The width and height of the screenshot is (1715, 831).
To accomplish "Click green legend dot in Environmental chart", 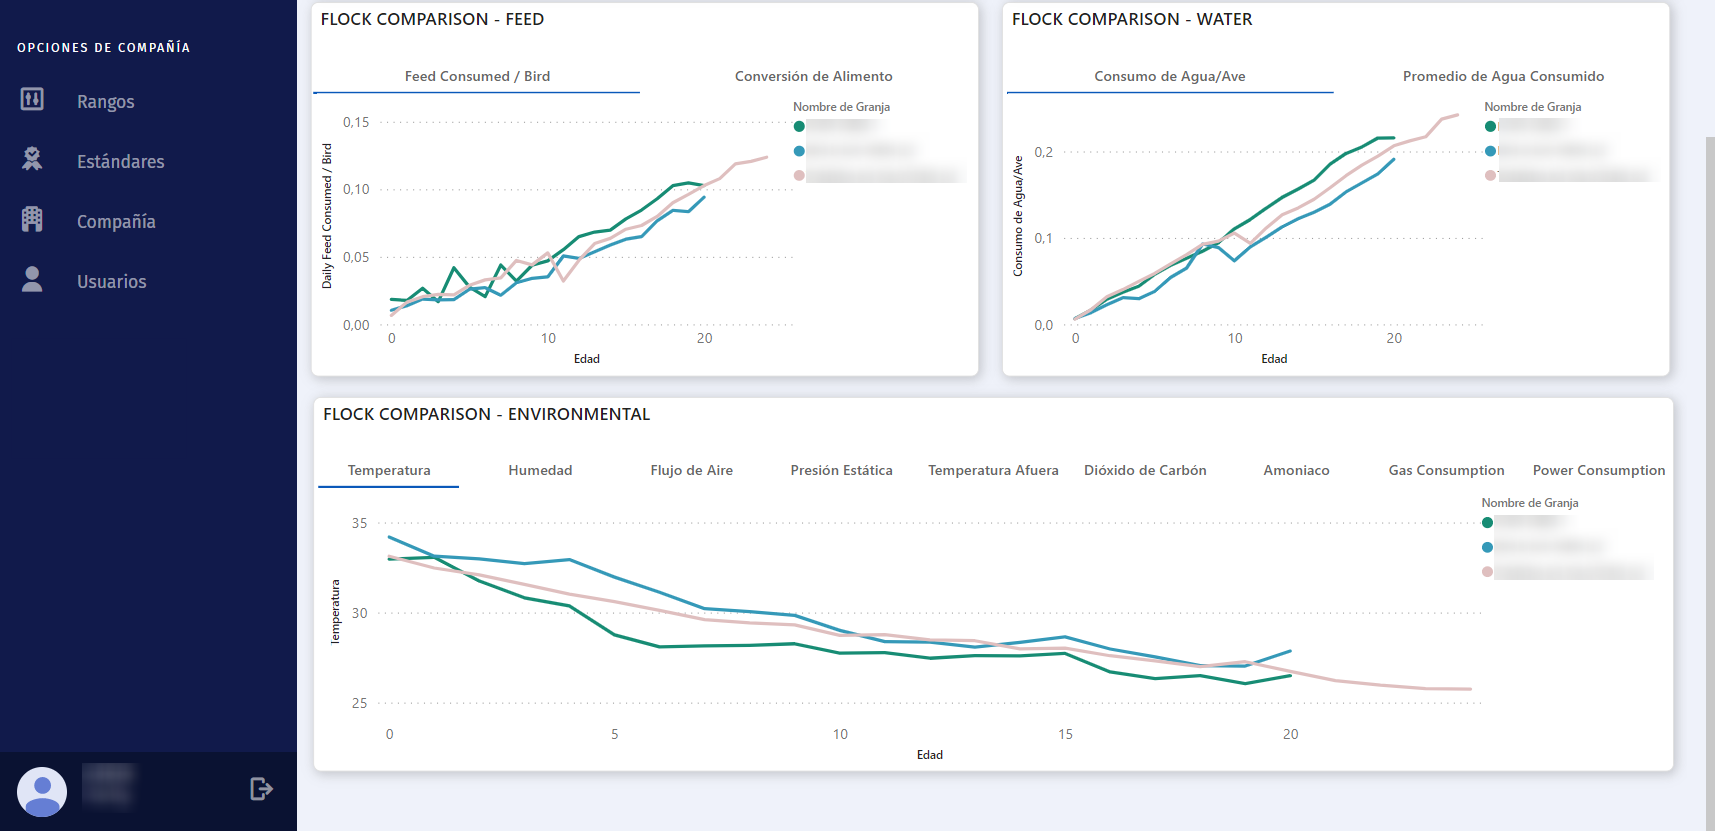I will coord(1487,522).
